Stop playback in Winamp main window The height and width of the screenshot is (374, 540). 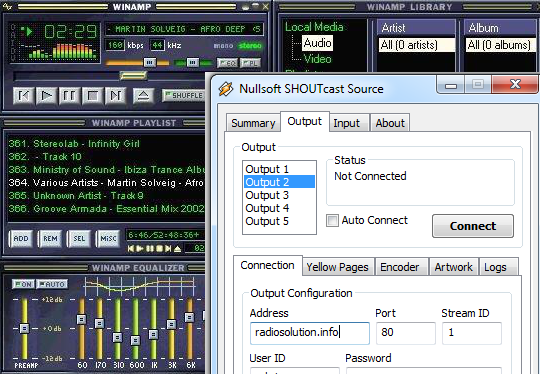pos(93,95)
